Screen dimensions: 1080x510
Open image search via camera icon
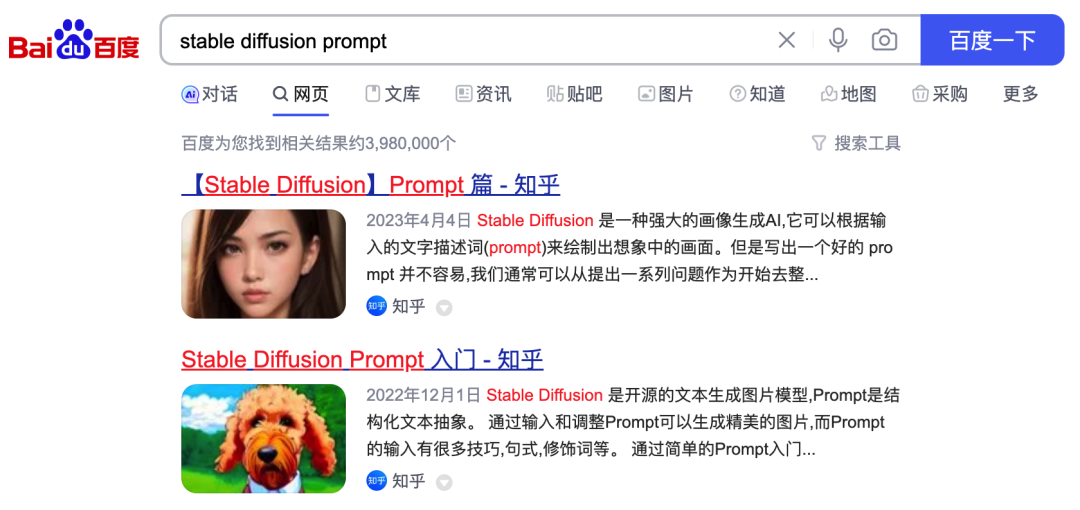pos(884,41)
